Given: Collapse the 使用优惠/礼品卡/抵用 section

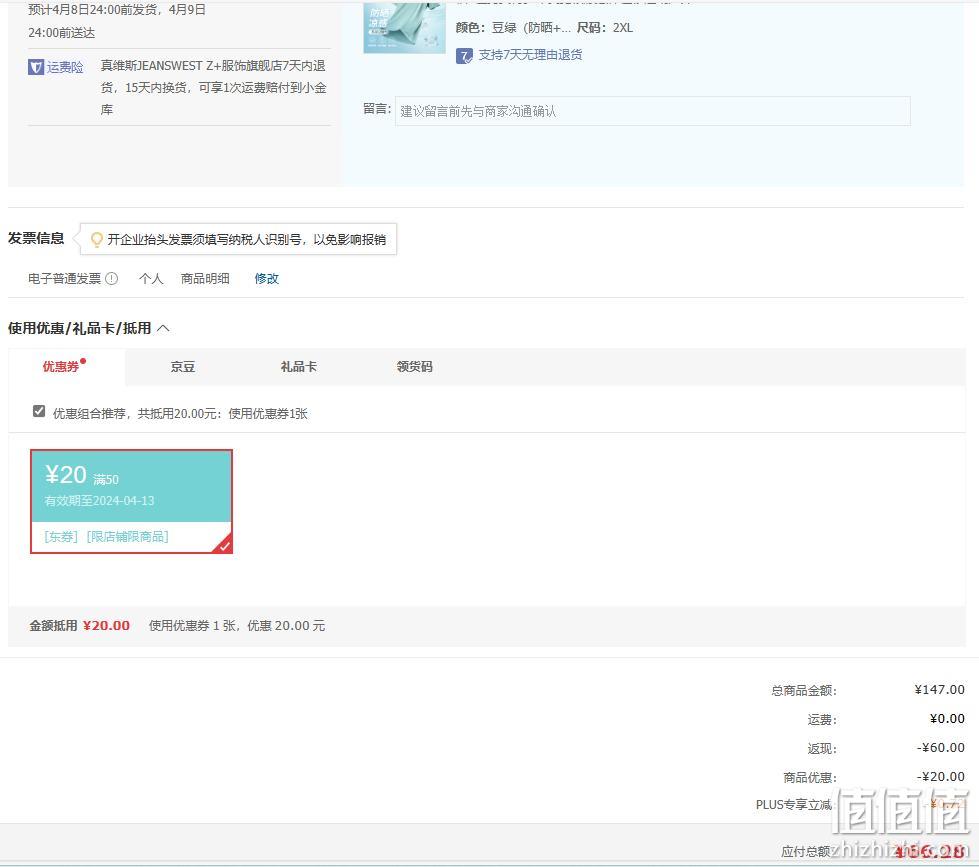Looking at the screenshot, I should 163,328.
